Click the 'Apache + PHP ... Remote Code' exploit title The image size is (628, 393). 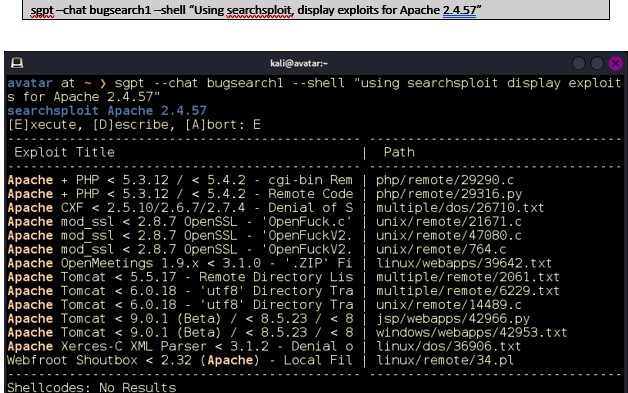[x=180, y=194]
